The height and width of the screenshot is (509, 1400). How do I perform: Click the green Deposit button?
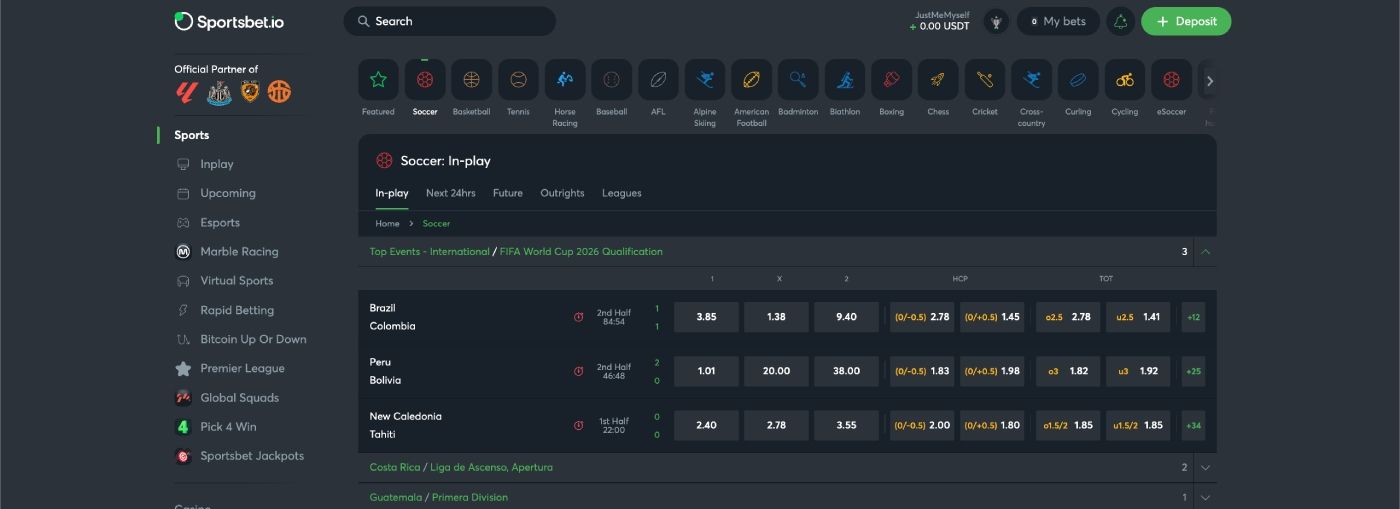[x=1186, y=21]
